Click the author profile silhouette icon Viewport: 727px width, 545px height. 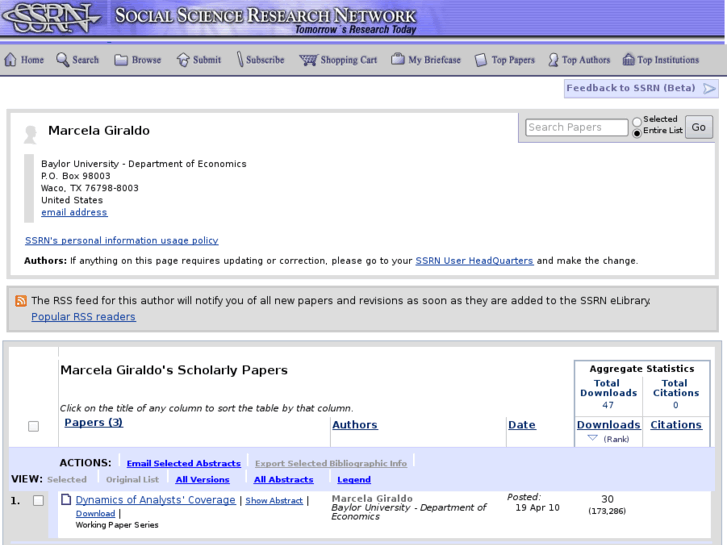click(x=30, y=135)
